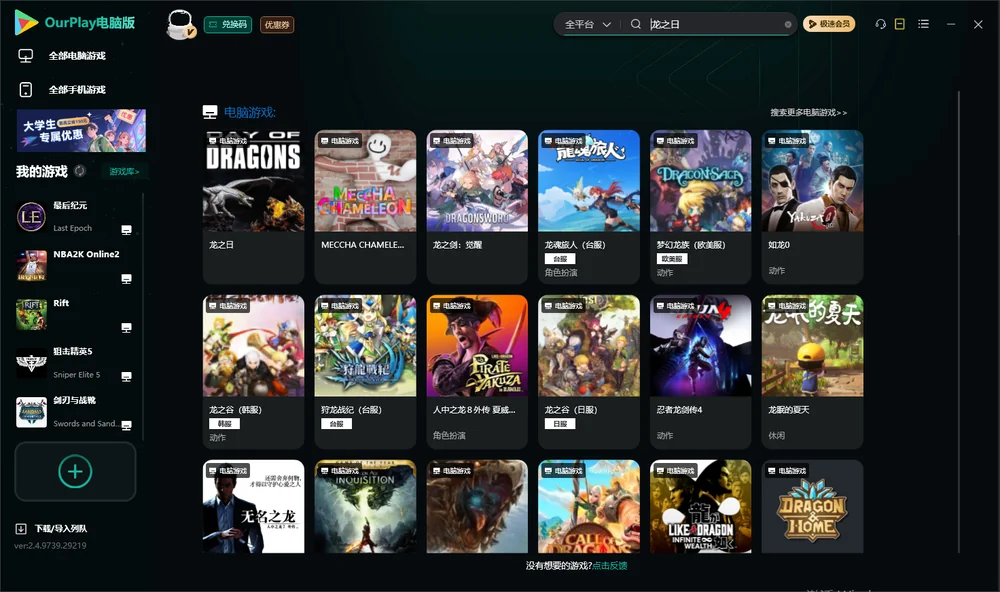This screenshot has height=592, width=1000.
Task: Click PC platform icon beside NBA2K Online2
Action: pyautogui.click(x=126, y=279)
